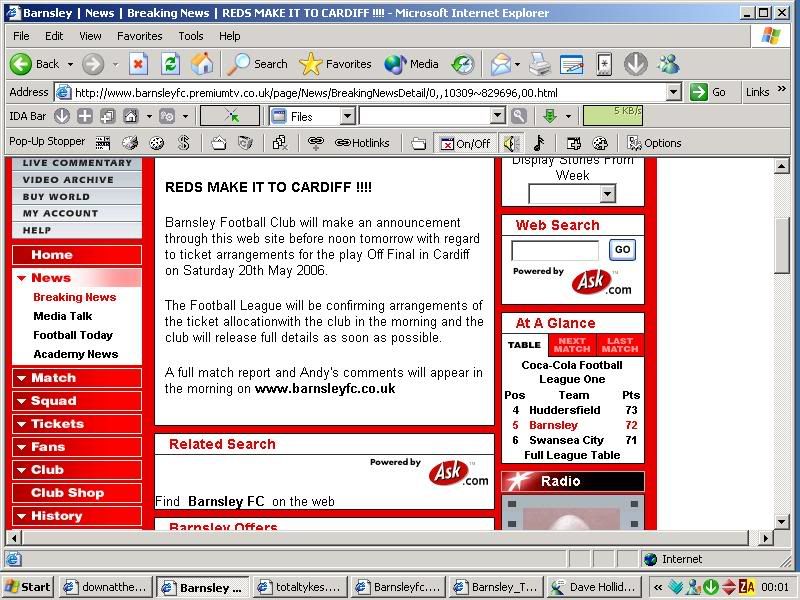Click the grey download arrow toolbar icon
The height and width of the screenshot is (600, 800).
pyautogui.click(x=636, y=64)
